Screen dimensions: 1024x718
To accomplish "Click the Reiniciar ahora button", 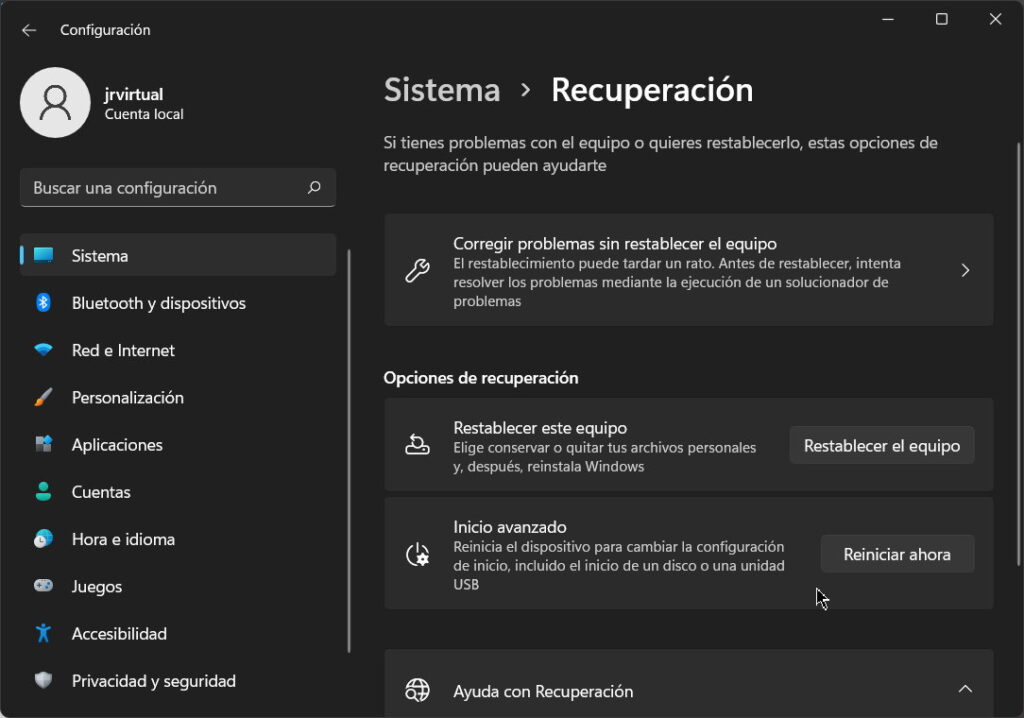I will click(x=897, y=553).
